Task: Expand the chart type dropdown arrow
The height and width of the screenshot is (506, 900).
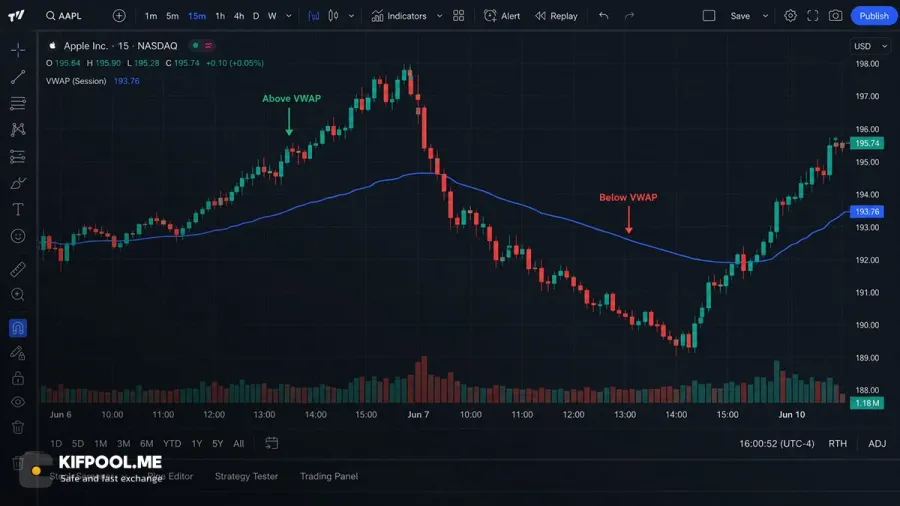Action: (351, 16)
